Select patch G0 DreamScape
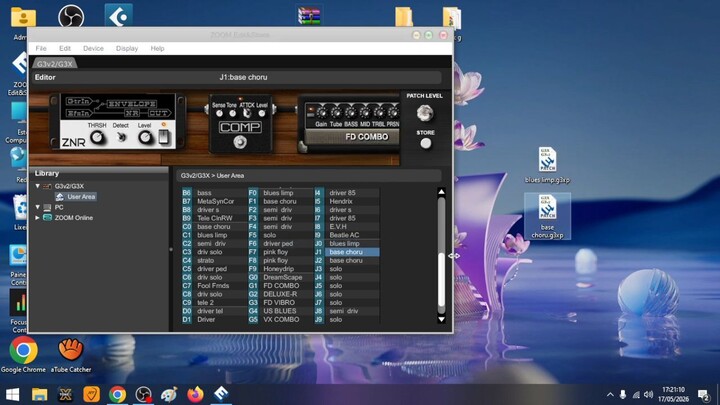 point(281,277)
